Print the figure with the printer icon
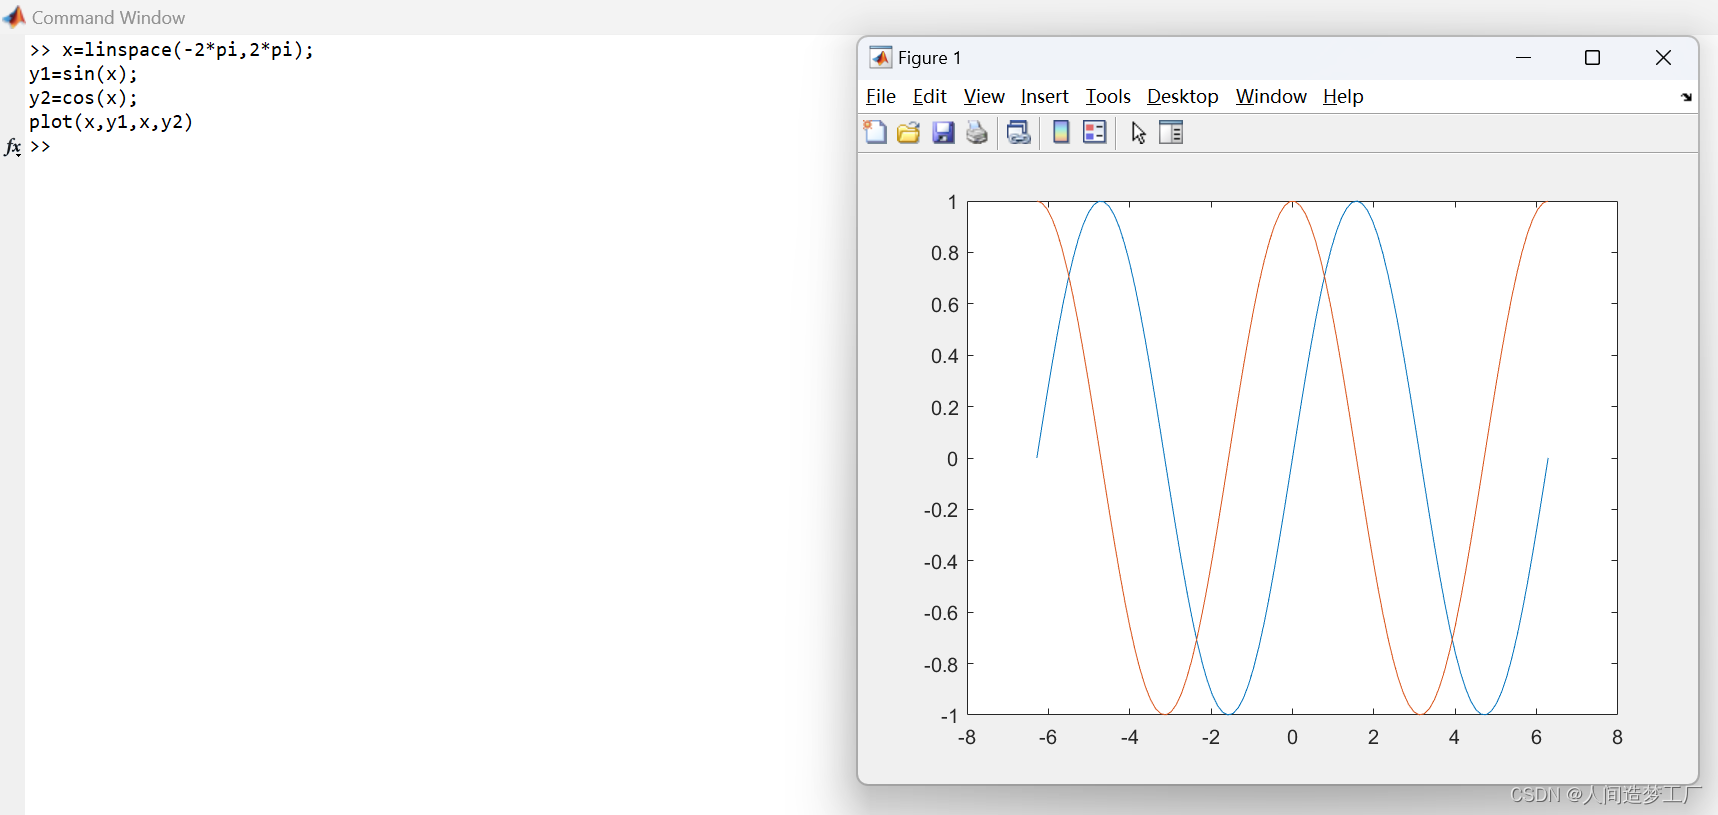The width and height of the screenshot is (1718, 815). 977,132
